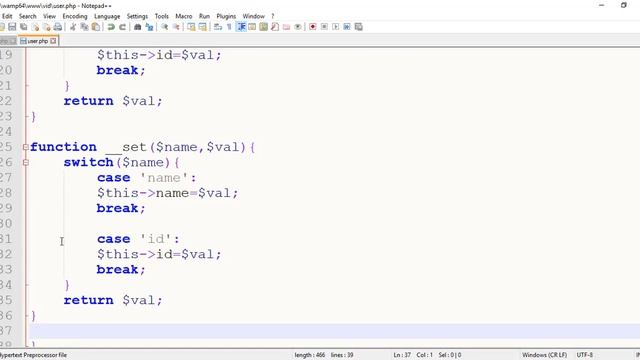This screenshot has width=640, height=360.
Task: Click 'lines : 39' in the status bar
Action: click(x=342, y=355)
